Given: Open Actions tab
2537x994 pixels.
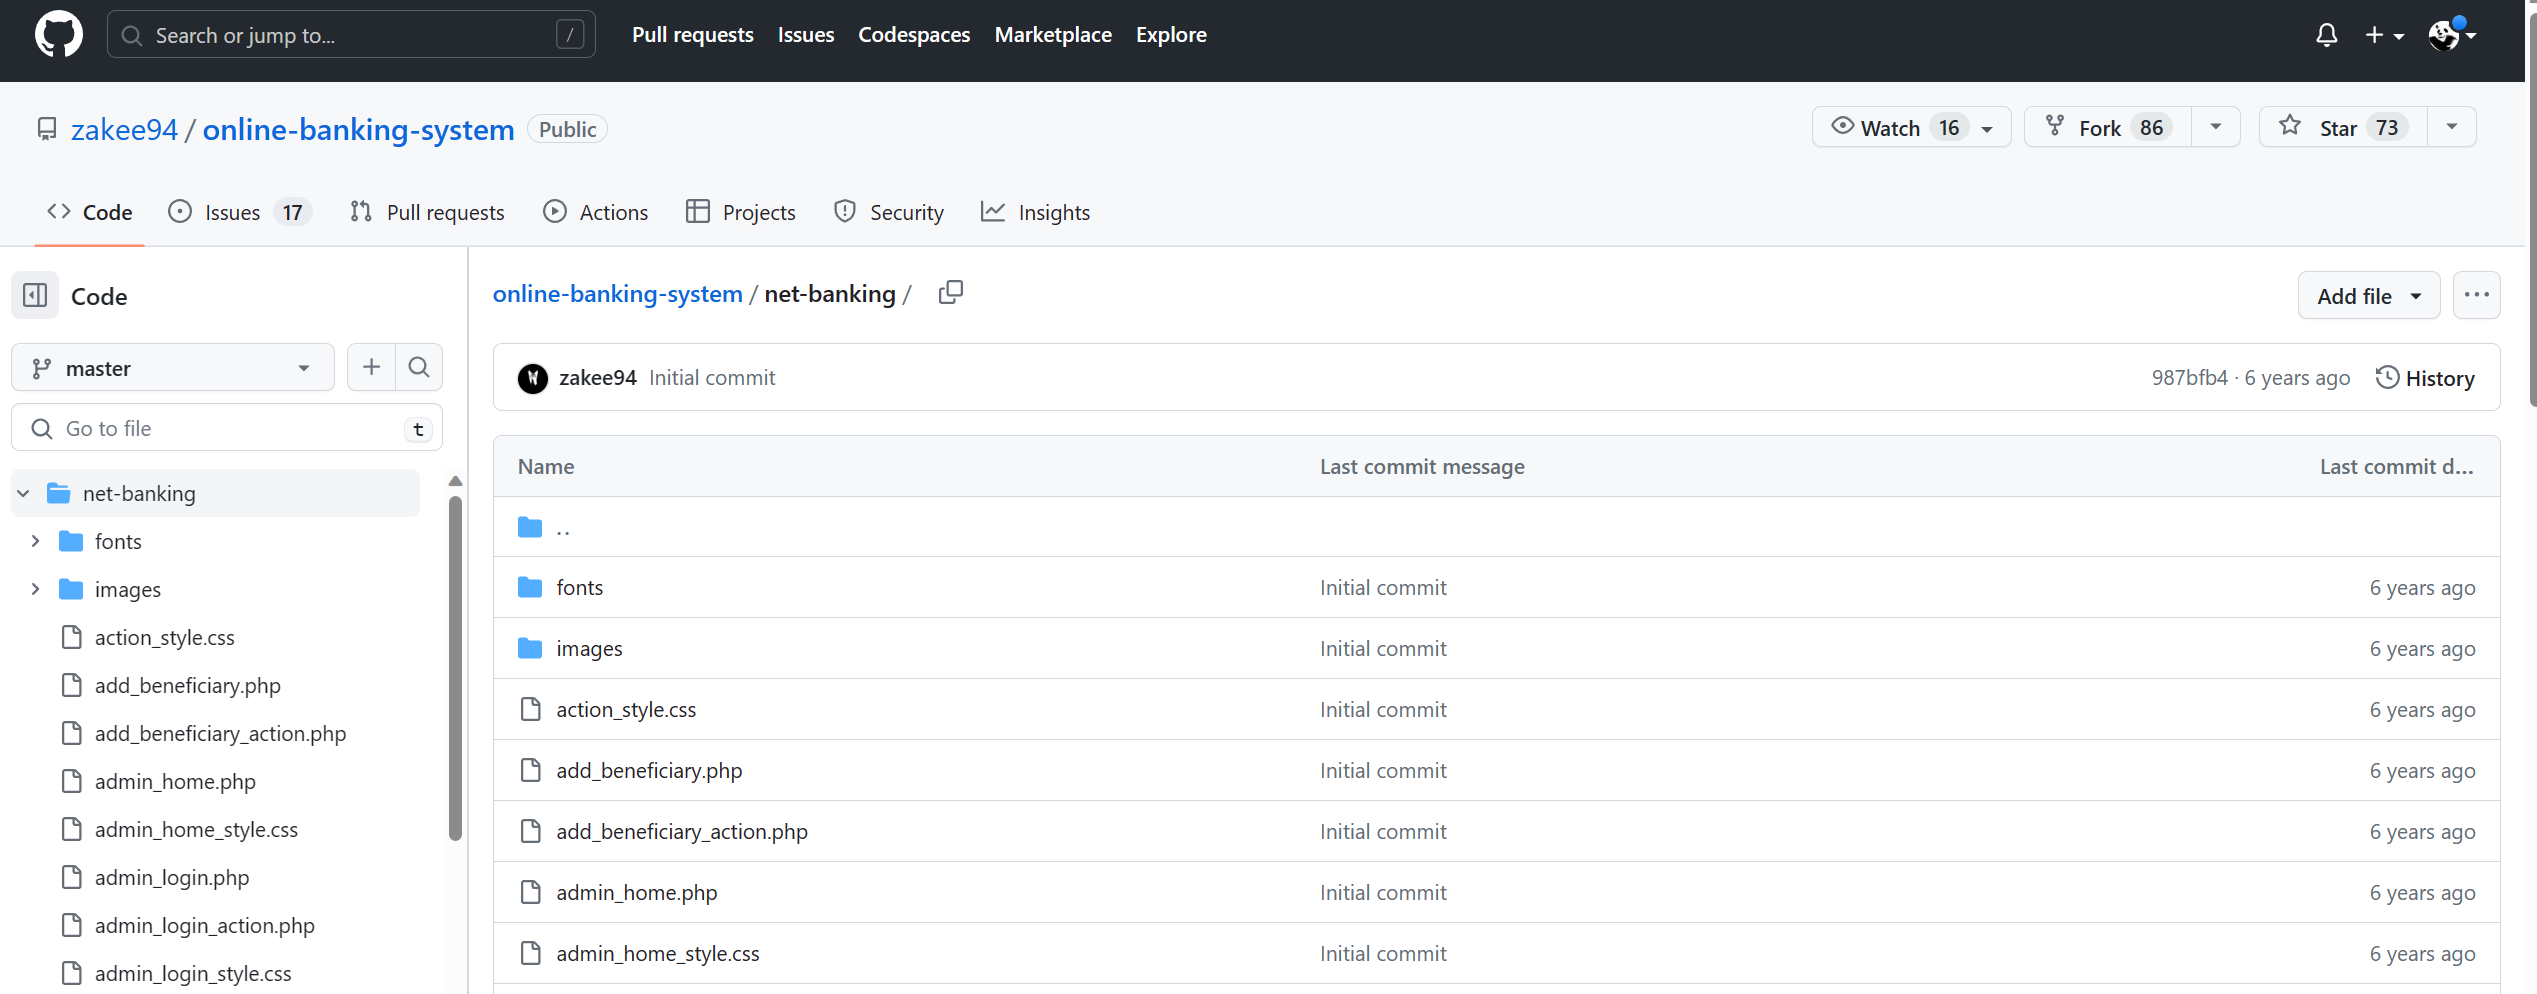Looking at the screenshot, I should (596, 212).
